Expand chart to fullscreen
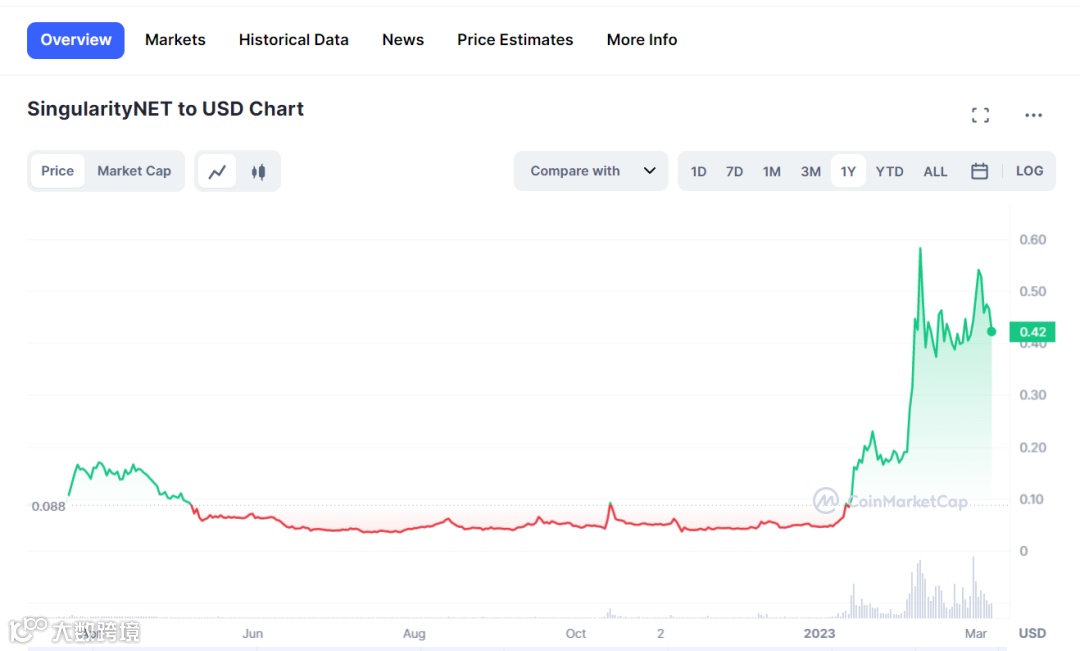The height and width of the screenshot is (651, 1080). pos(980,115)
